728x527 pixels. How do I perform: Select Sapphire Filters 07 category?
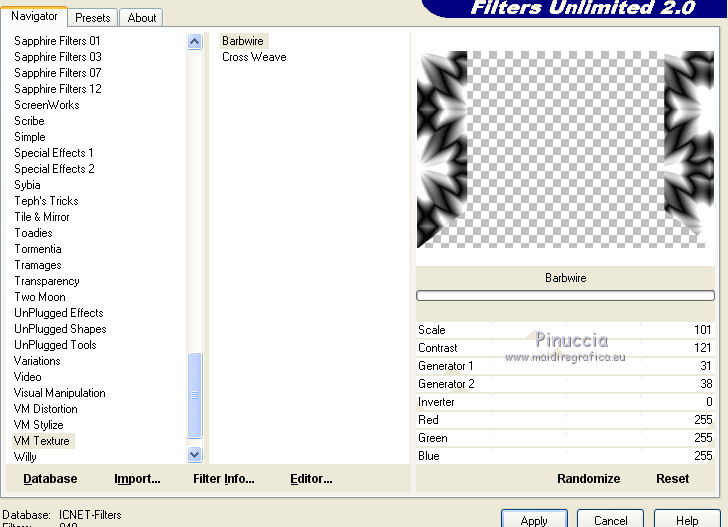(58, 73)
